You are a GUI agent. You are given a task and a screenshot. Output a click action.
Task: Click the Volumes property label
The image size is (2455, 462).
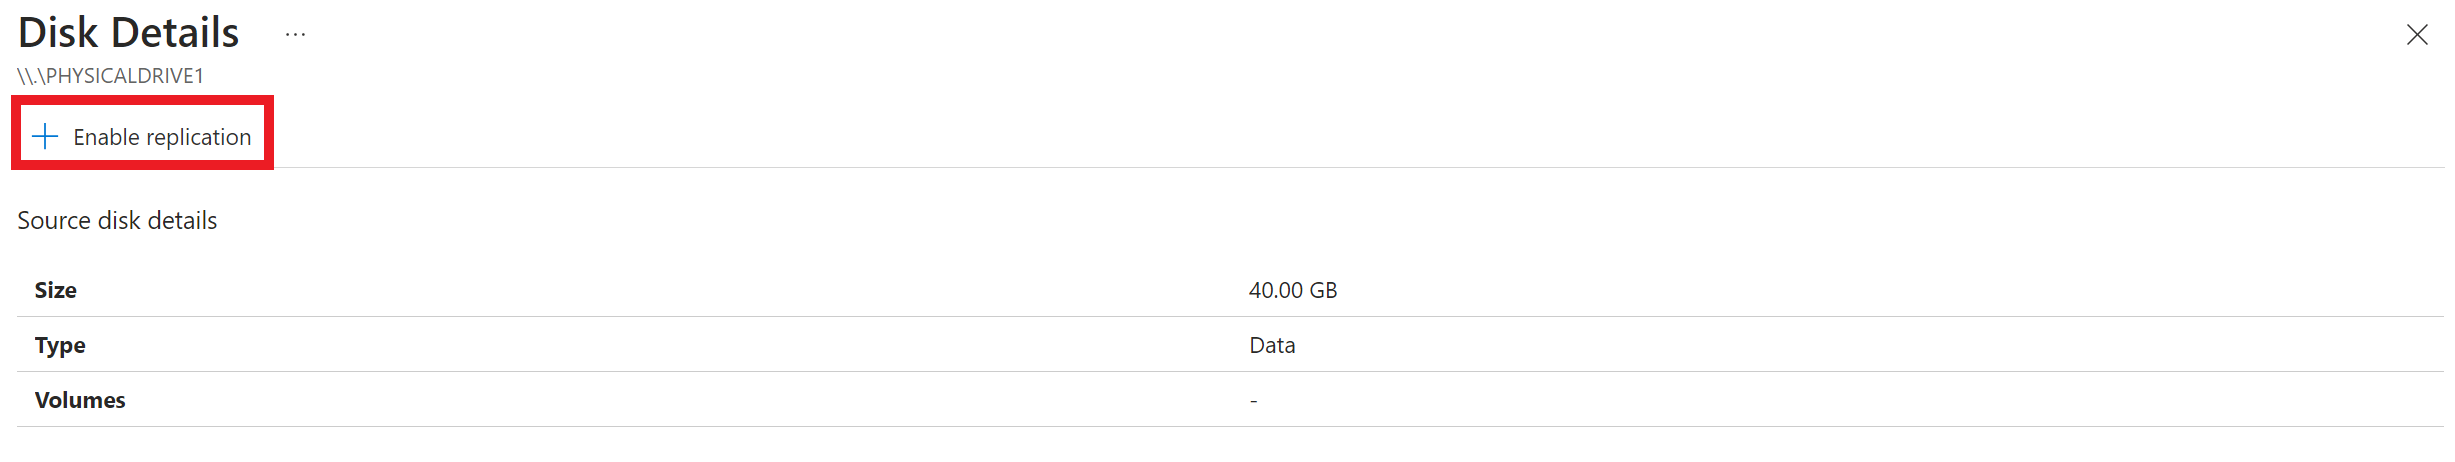pos(80,400)
